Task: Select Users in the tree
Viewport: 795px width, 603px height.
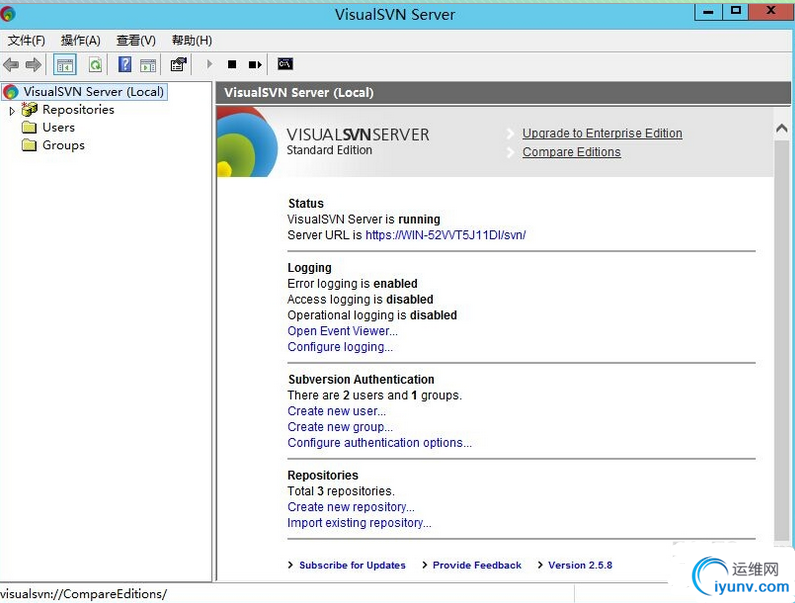Action: 58,127
